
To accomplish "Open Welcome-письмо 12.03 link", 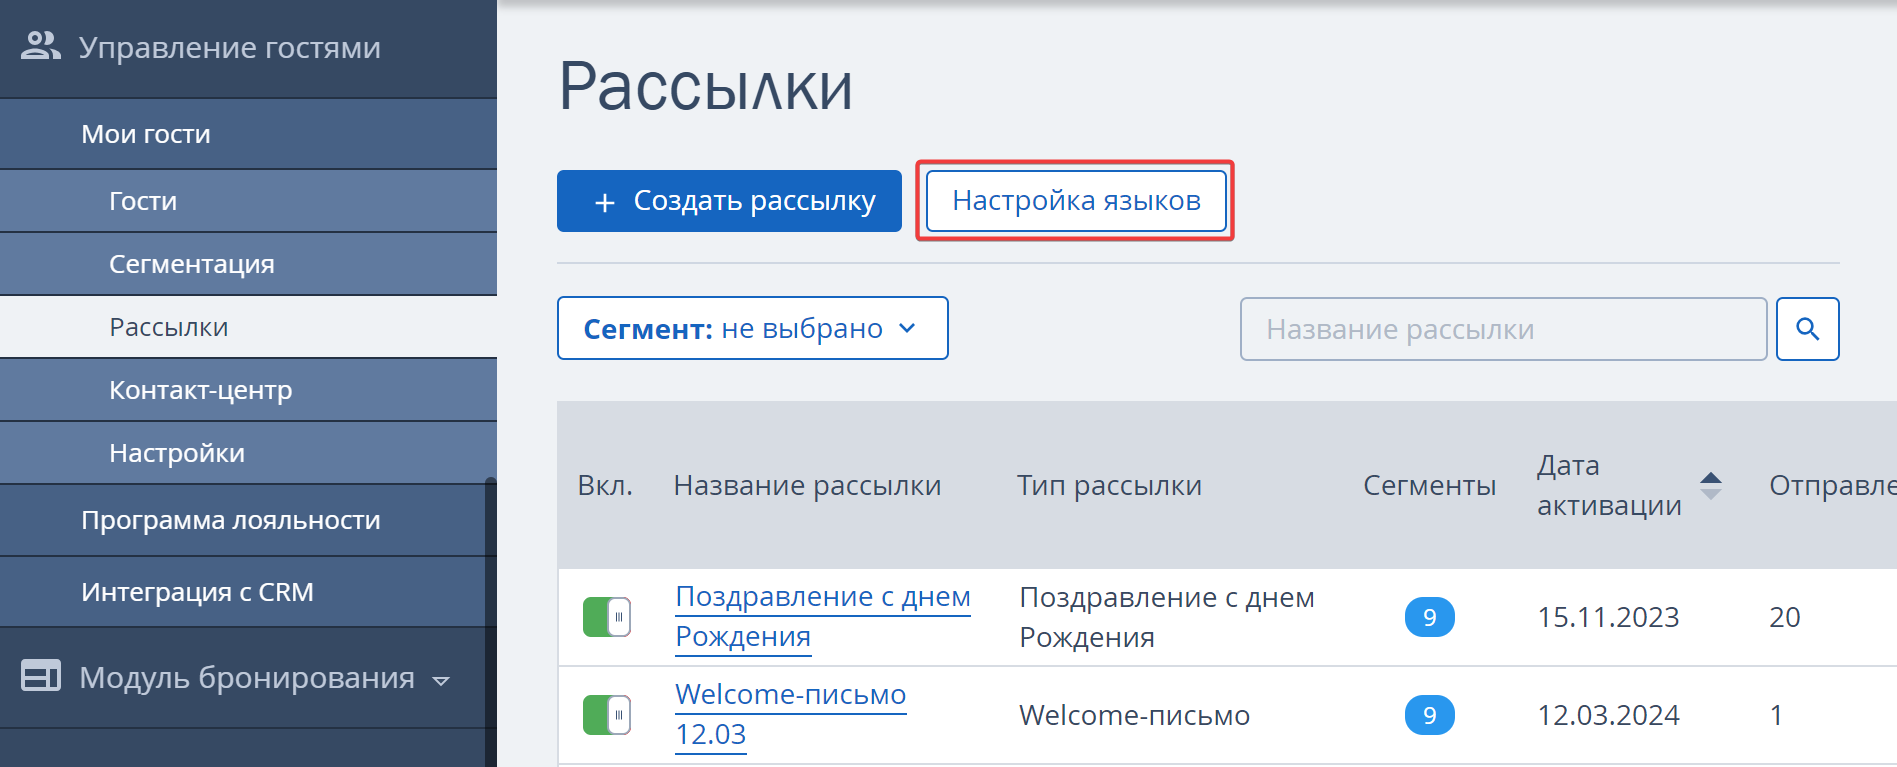I will pos(790,715).
